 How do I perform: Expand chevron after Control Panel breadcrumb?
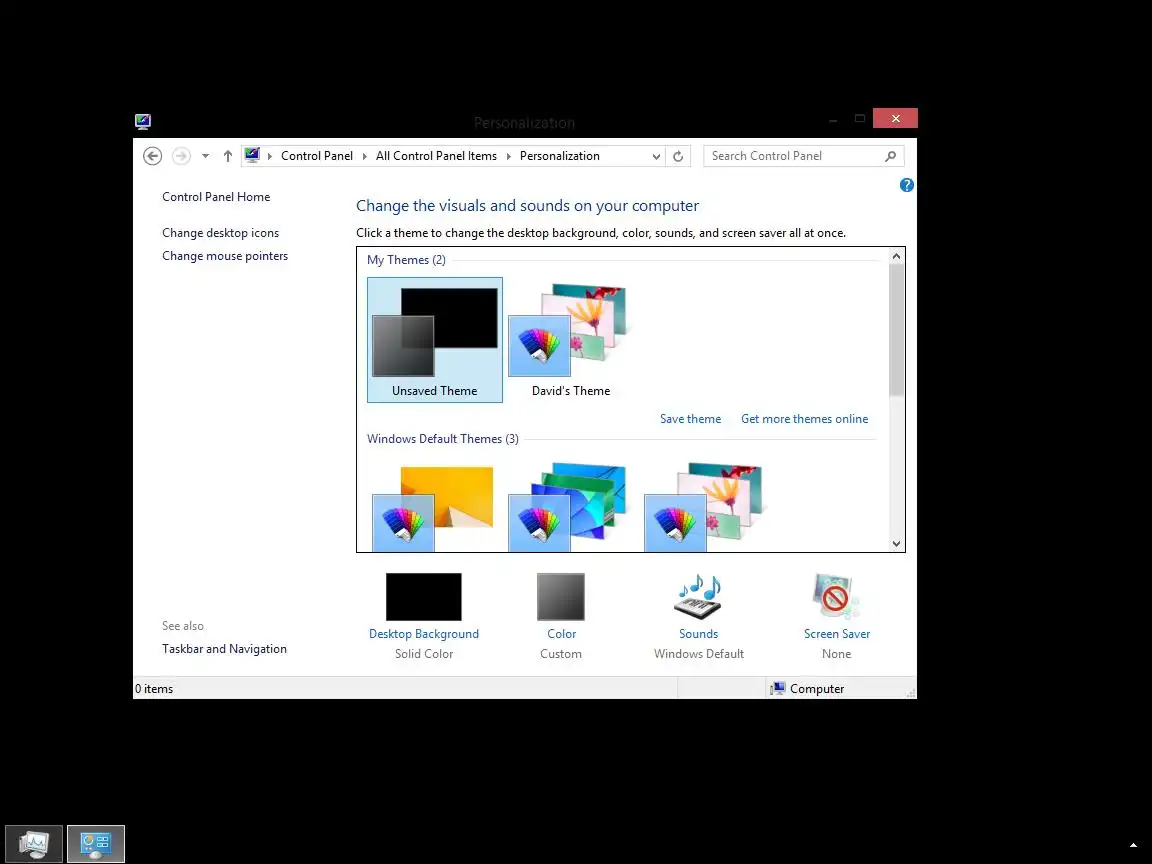(x=364, y=156)
